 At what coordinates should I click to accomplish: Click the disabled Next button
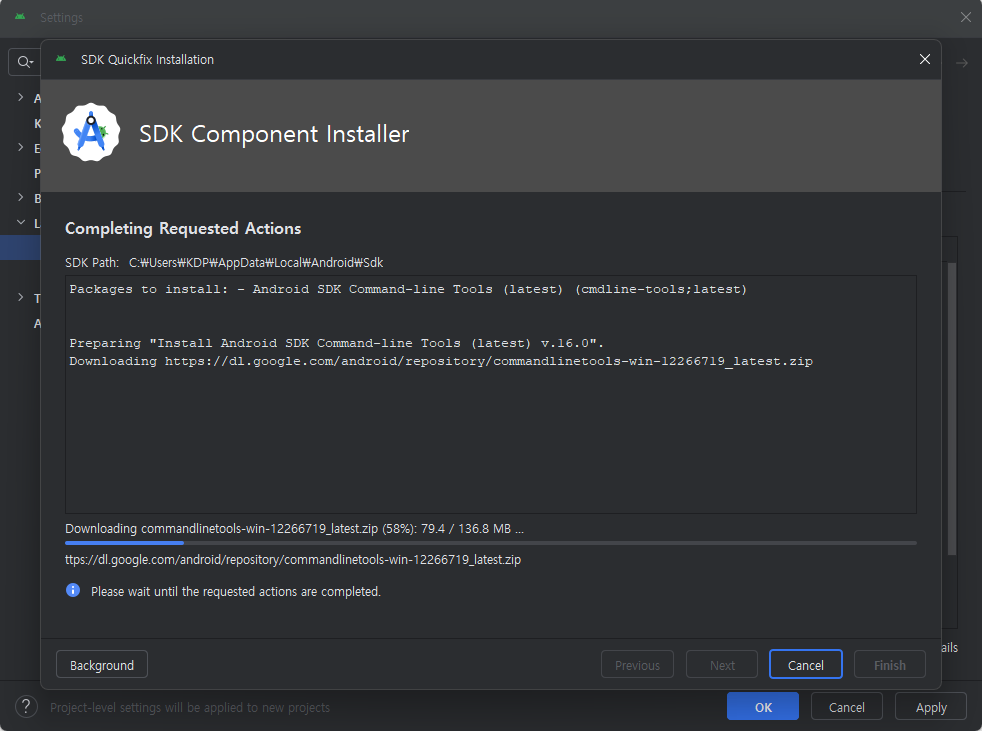722,665
